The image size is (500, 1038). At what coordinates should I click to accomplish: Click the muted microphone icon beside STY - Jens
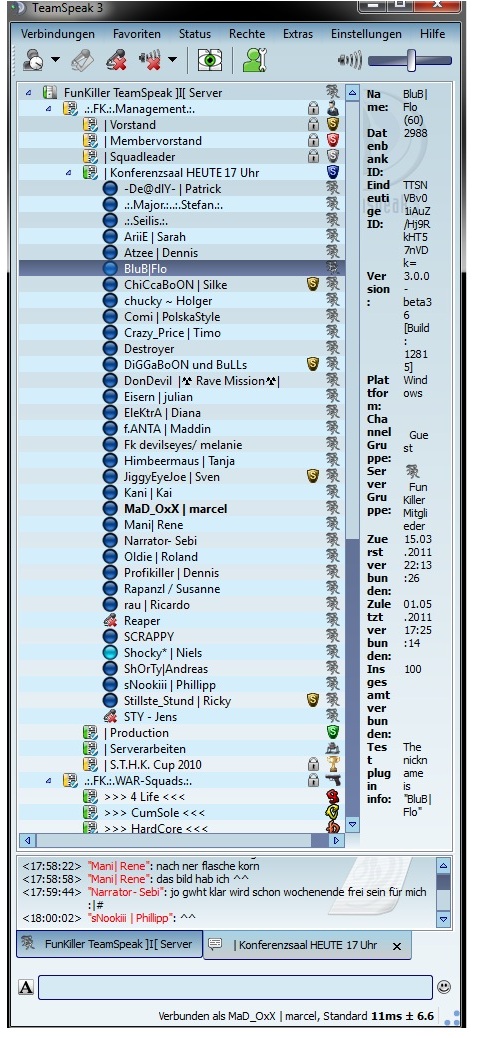point(111,716)
